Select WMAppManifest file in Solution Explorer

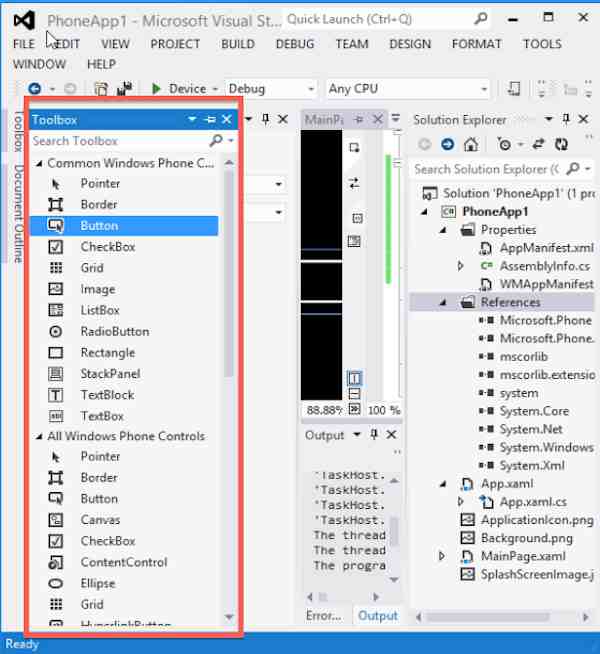[x=546, y=284]
